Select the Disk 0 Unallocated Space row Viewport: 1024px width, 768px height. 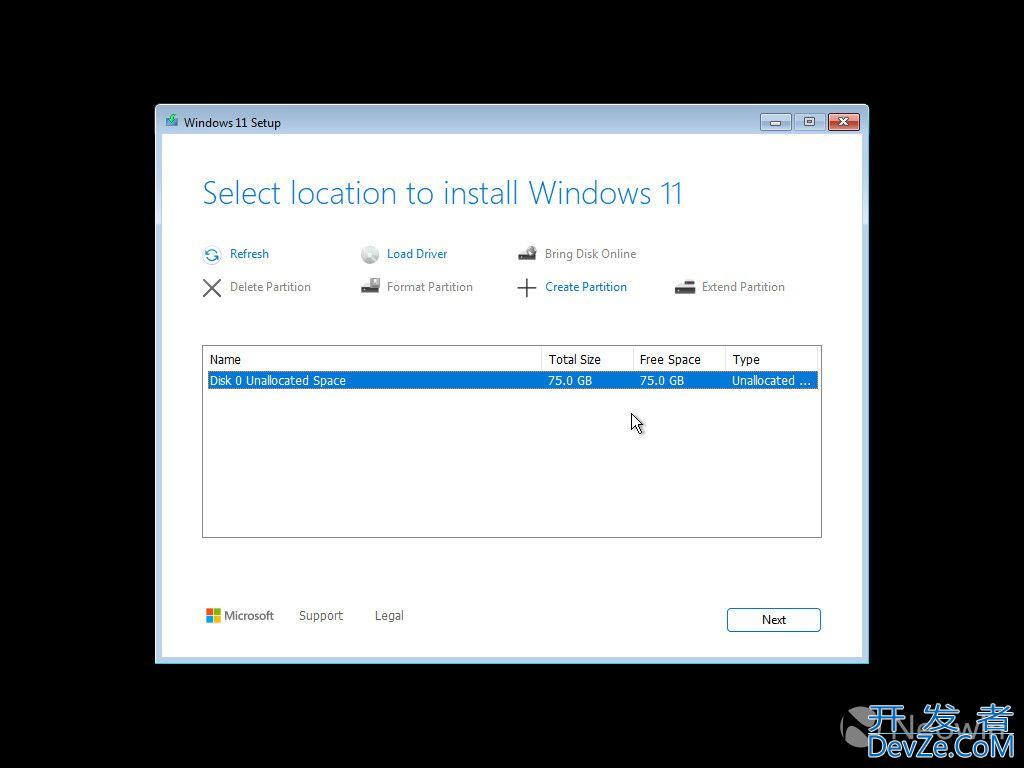(513, 381)
